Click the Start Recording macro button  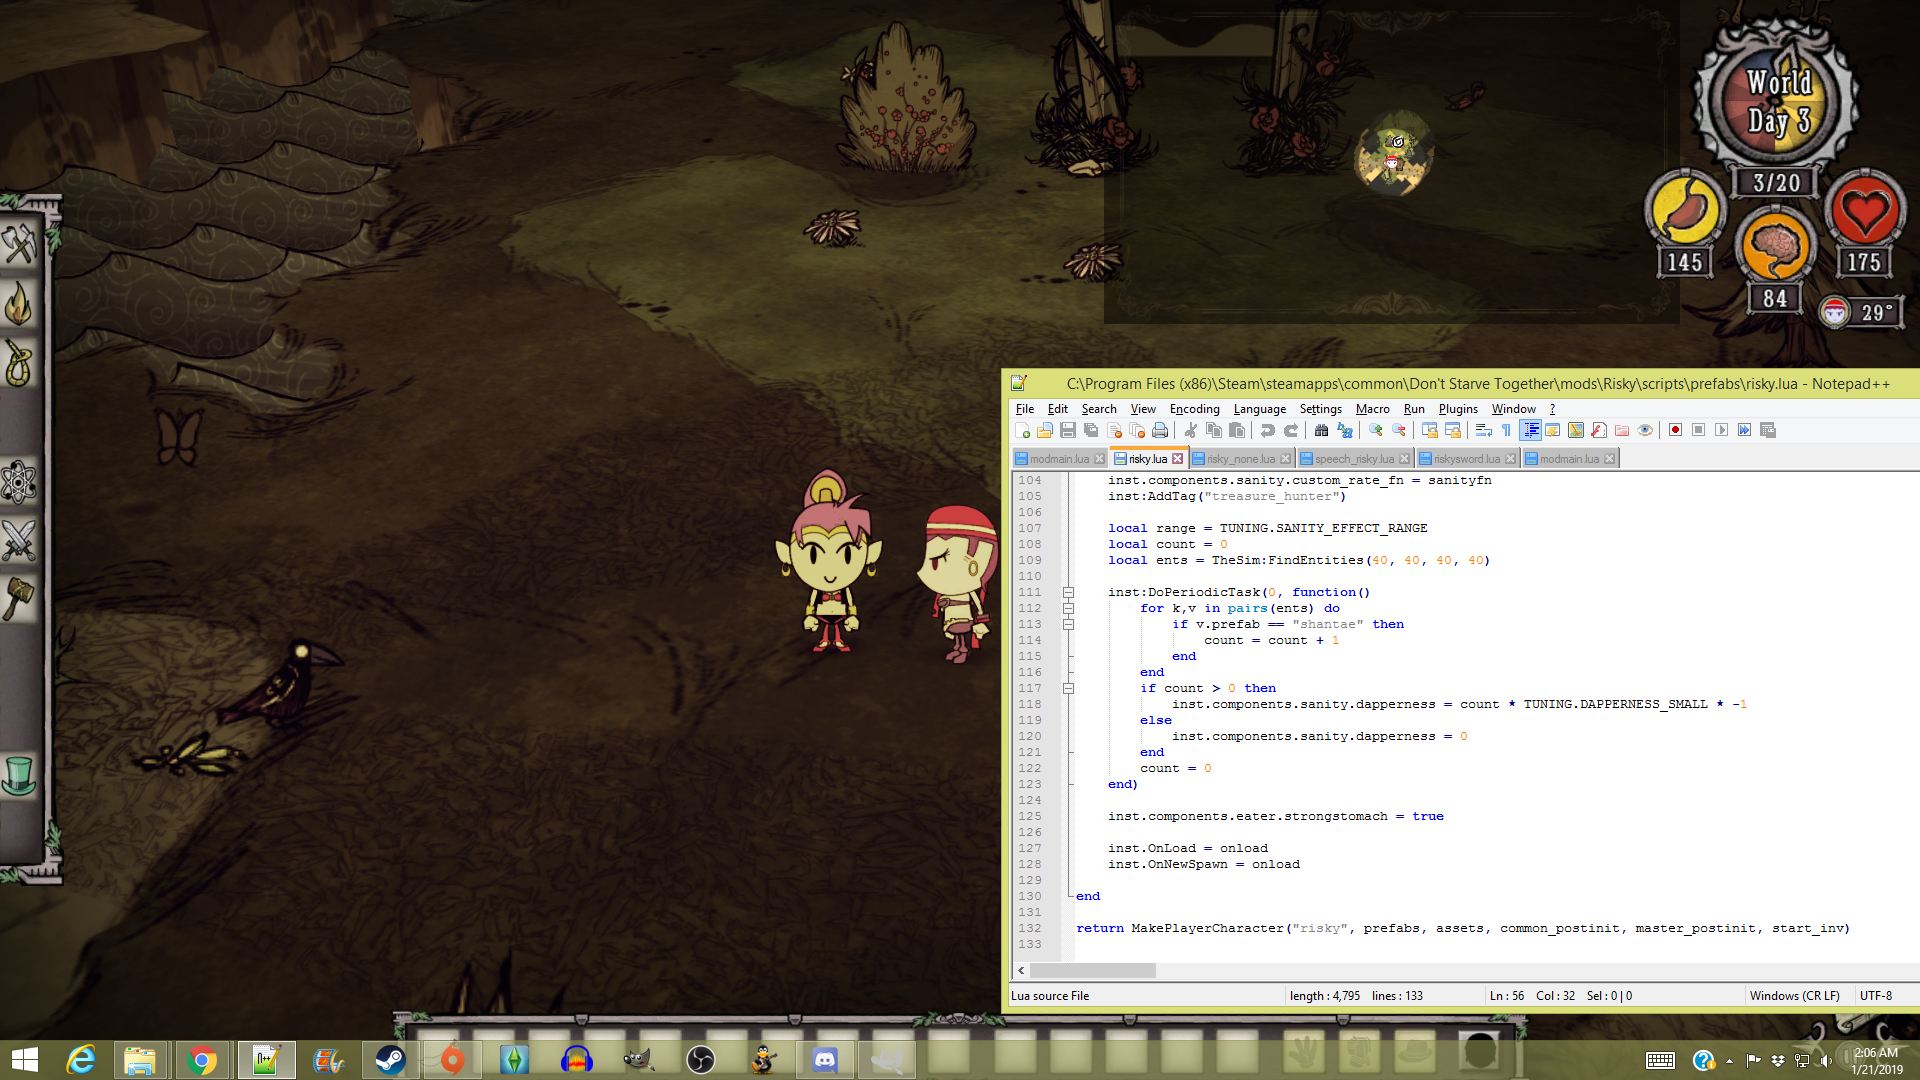(x=1675, y=430)
